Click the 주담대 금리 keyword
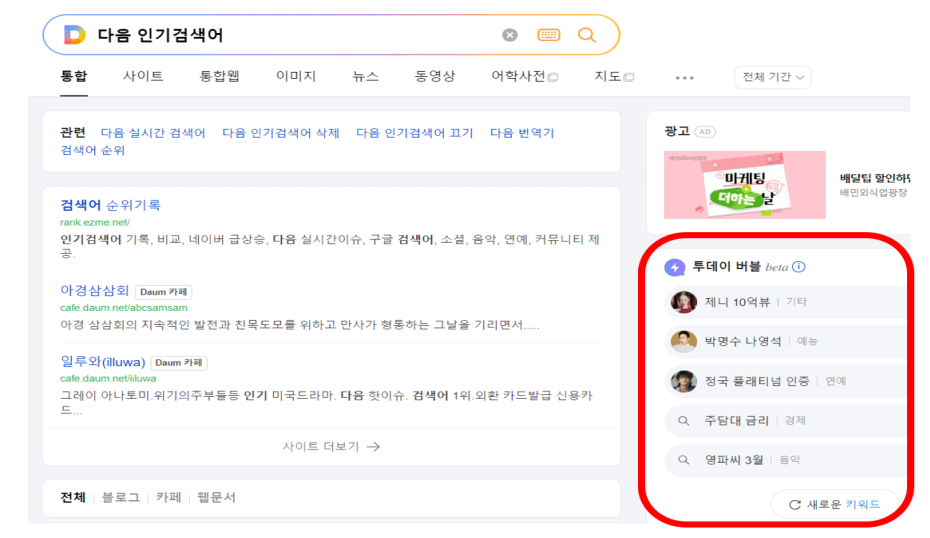The width and height of the screenshot is (930, 538). pos(737,421)
